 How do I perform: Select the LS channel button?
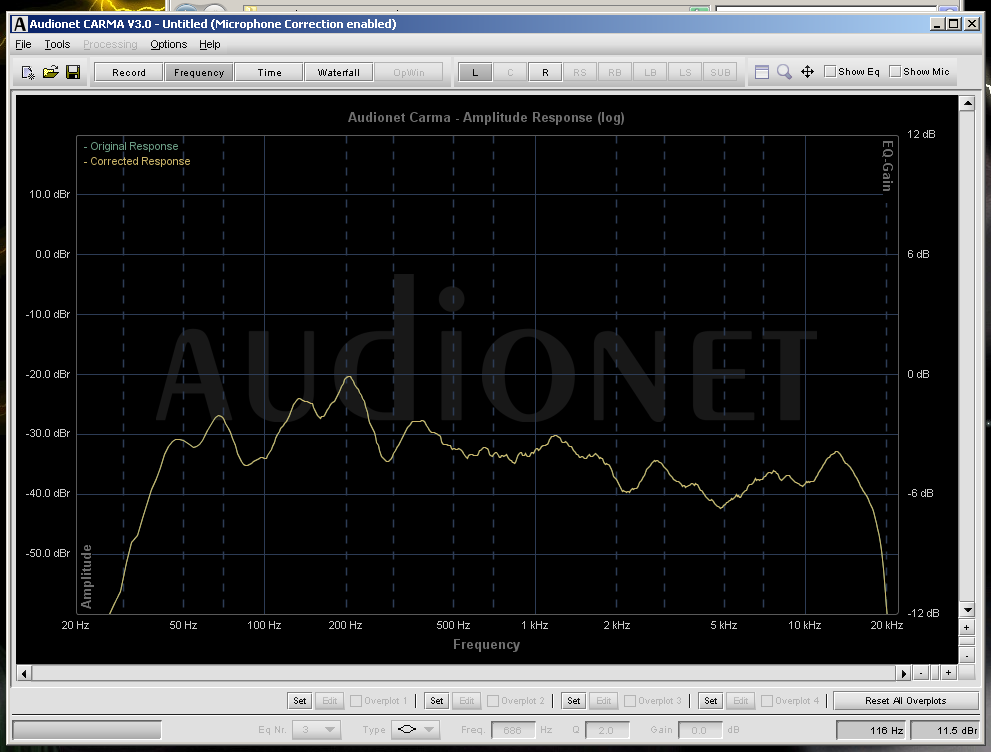686,73
